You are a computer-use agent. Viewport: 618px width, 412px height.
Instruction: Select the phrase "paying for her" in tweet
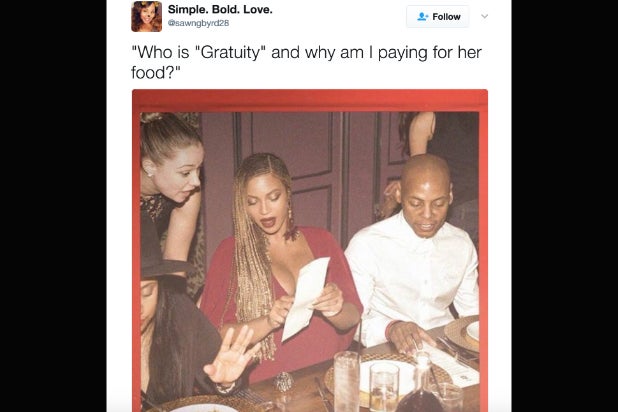pos(430,53)
